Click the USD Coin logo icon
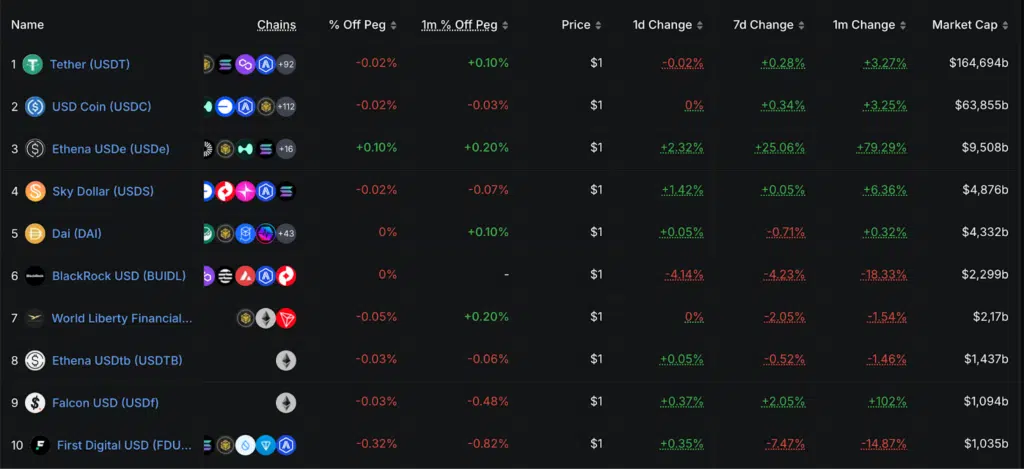Image resolution: width=1024 pixels, height=469 pixels. [x=35, y=106]
